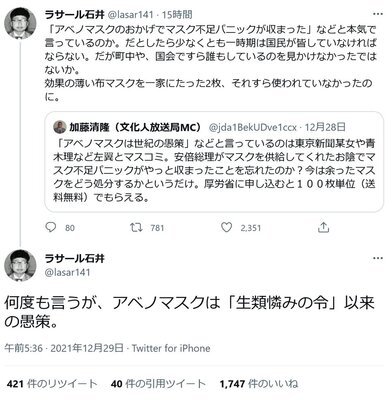This screenshot has height=400, width=389.
Task: Open the share upload icon
Action: click(x=323, y=227)
